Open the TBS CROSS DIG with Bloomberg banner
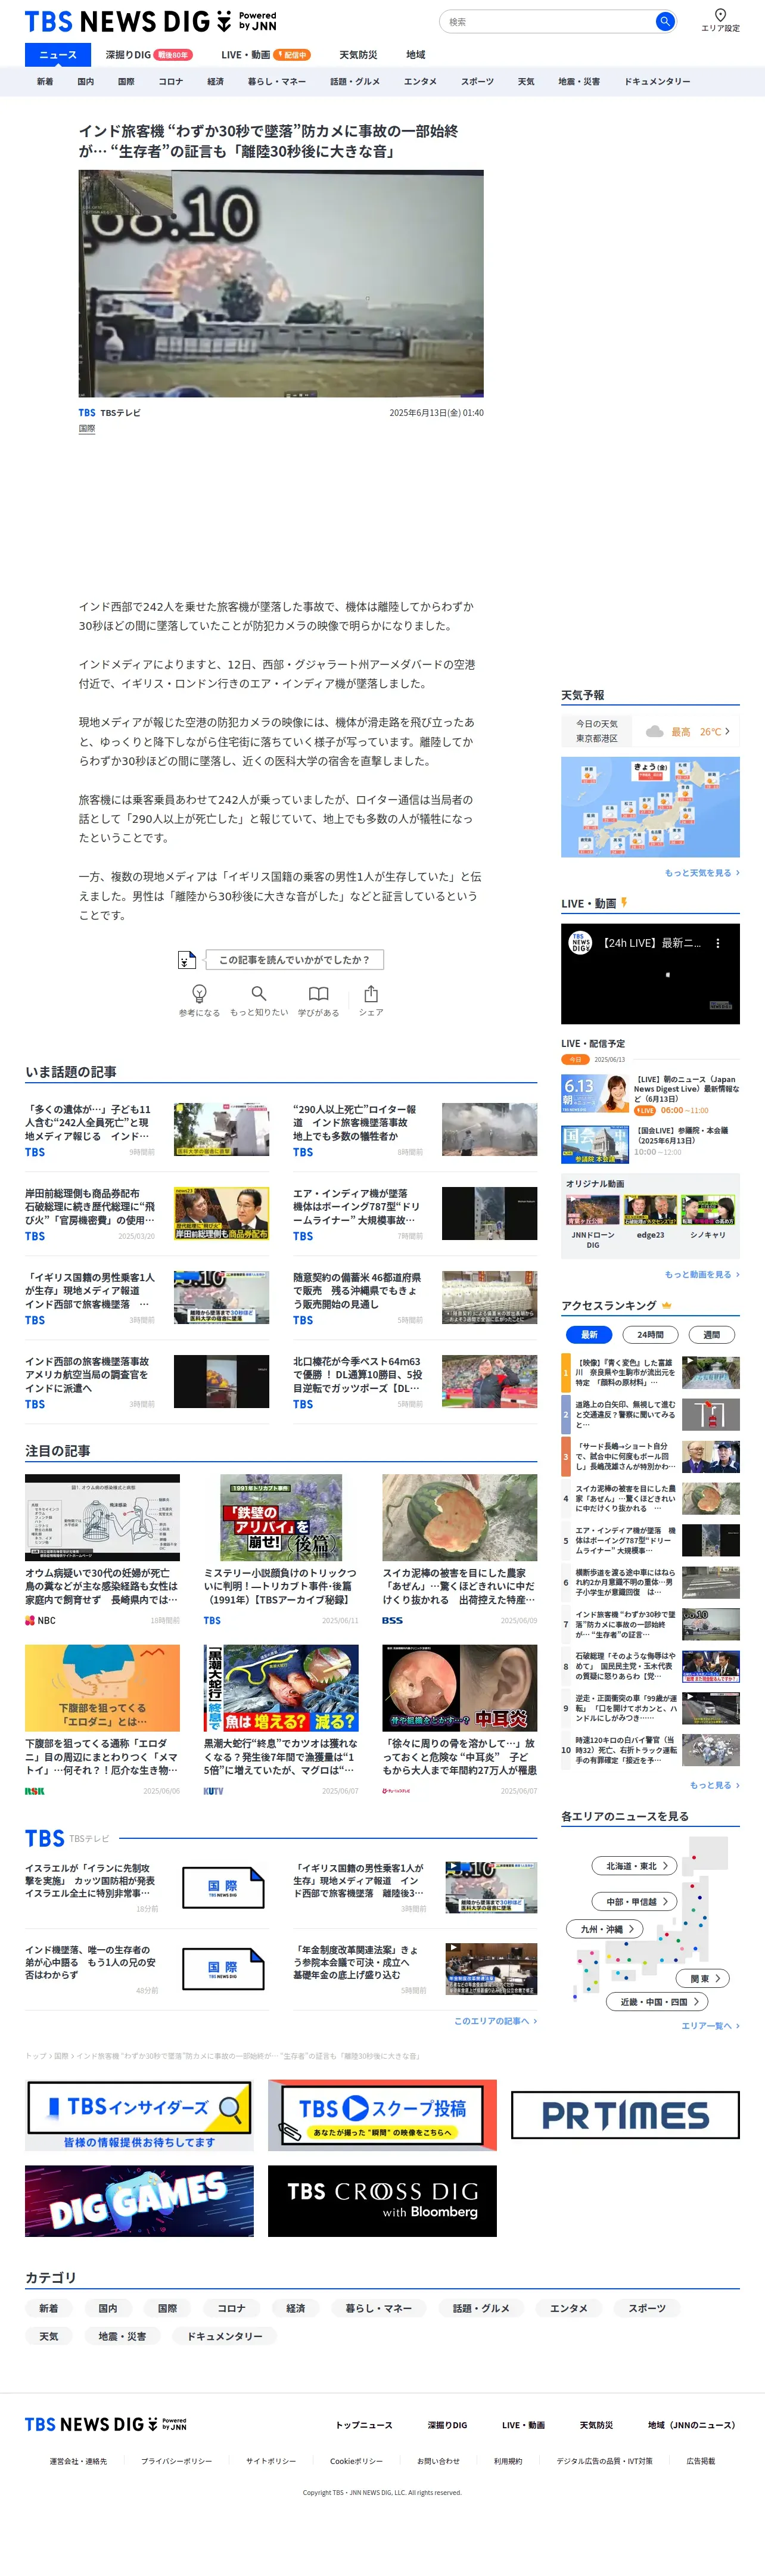 382,2200
